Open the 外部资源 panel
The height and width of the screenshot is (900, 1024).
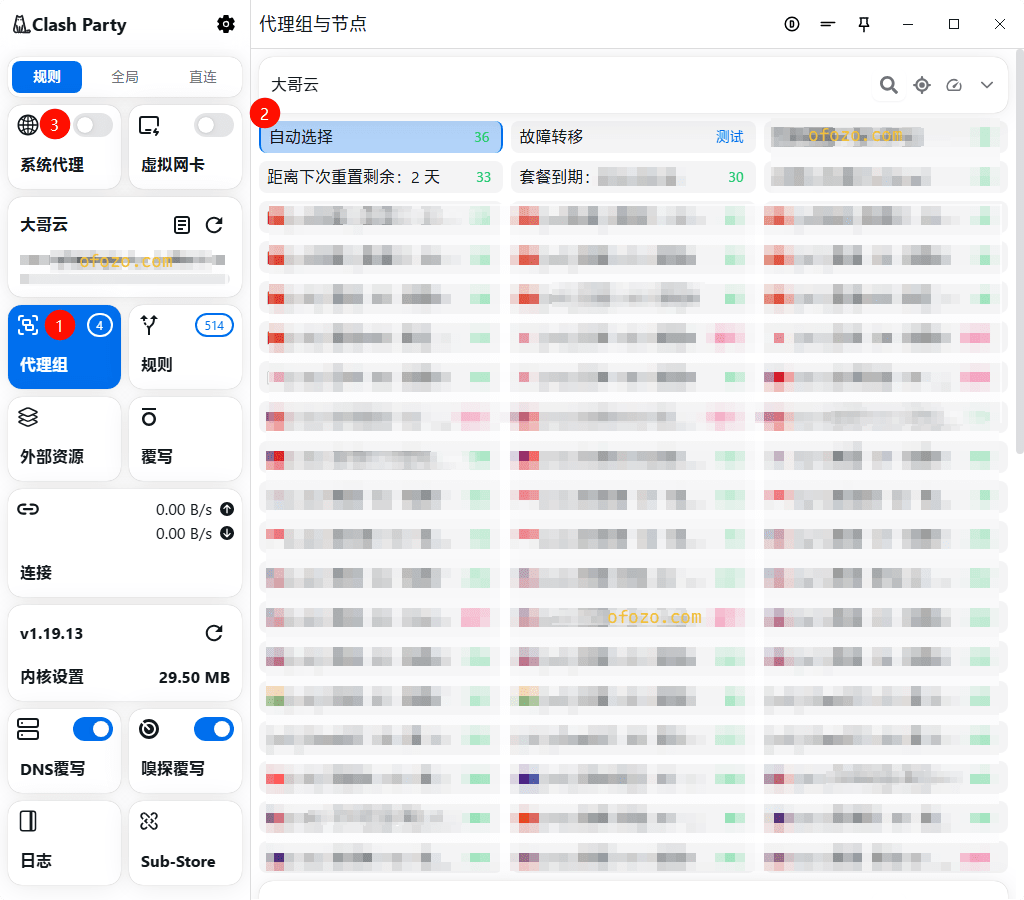pyautogui.click(x=64, y=439)
